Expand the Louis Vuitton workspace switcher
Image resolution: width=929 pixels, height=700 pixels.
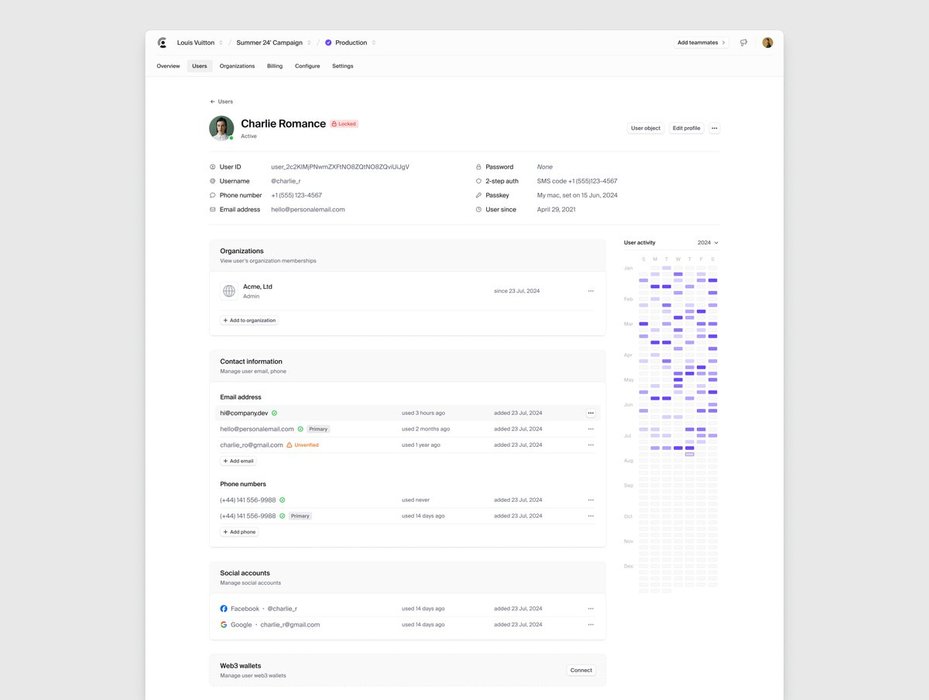click(200, 43)
